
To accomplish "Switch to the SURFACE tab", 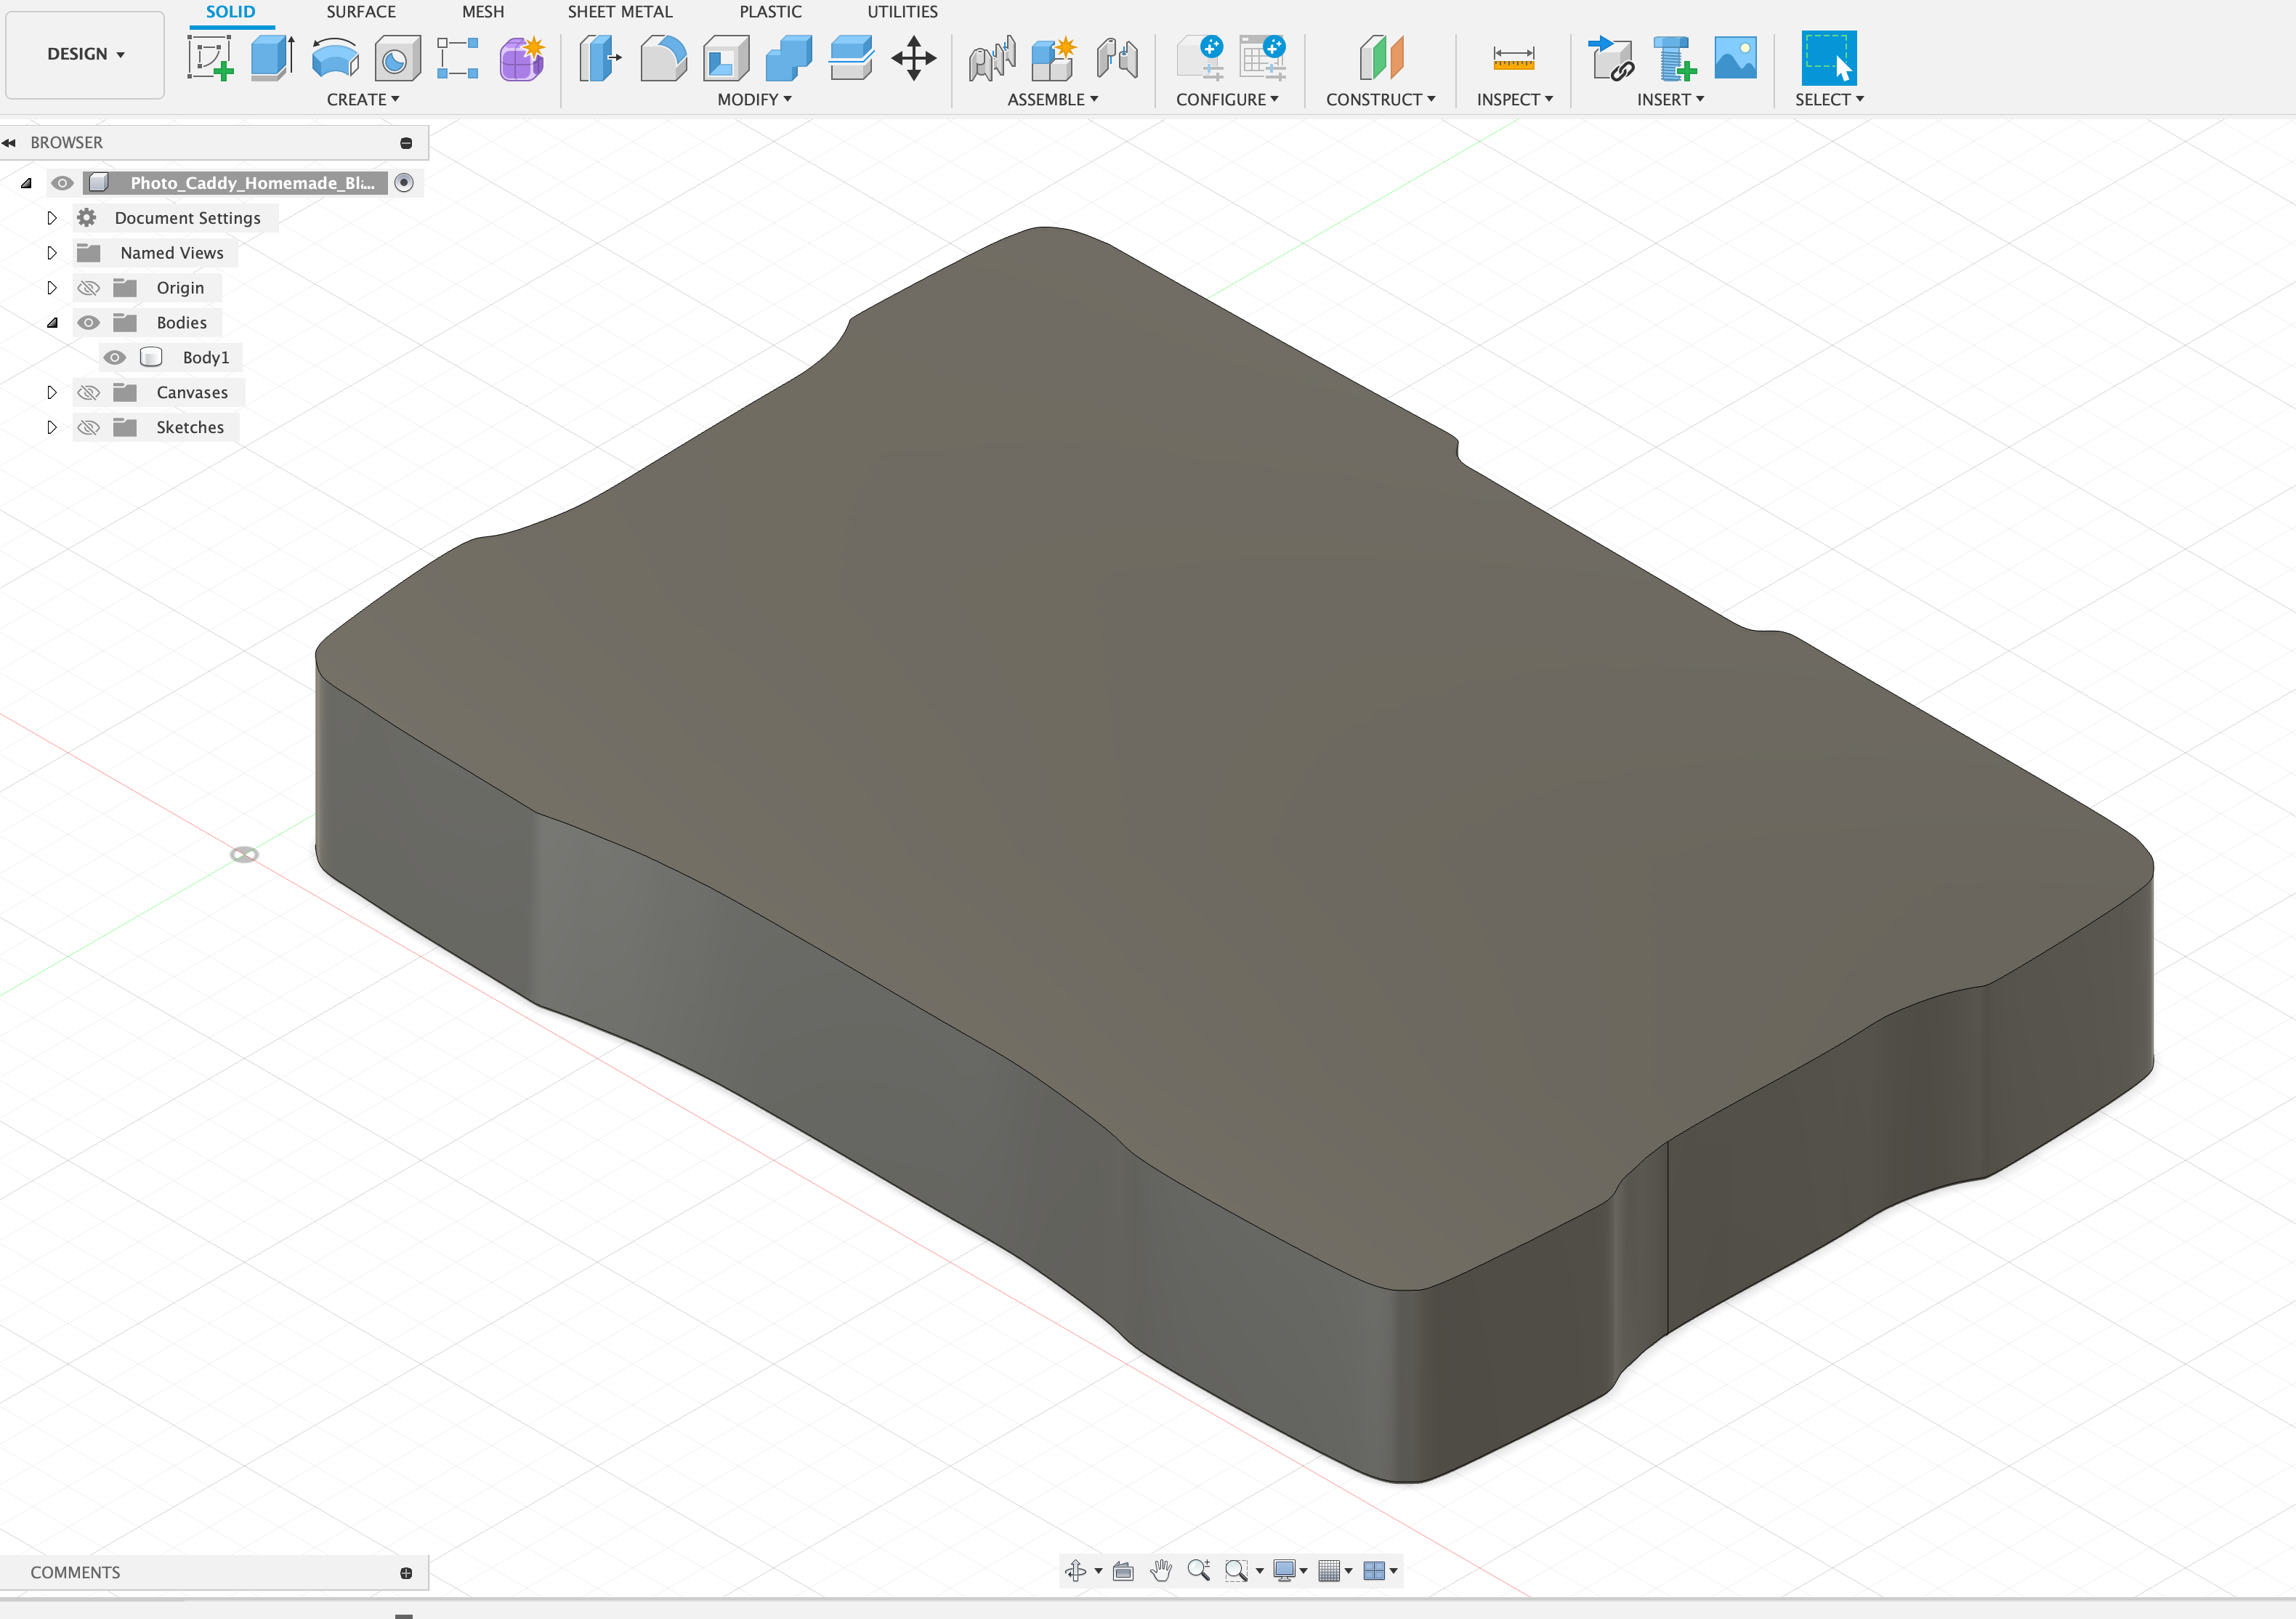I will 361,12.
